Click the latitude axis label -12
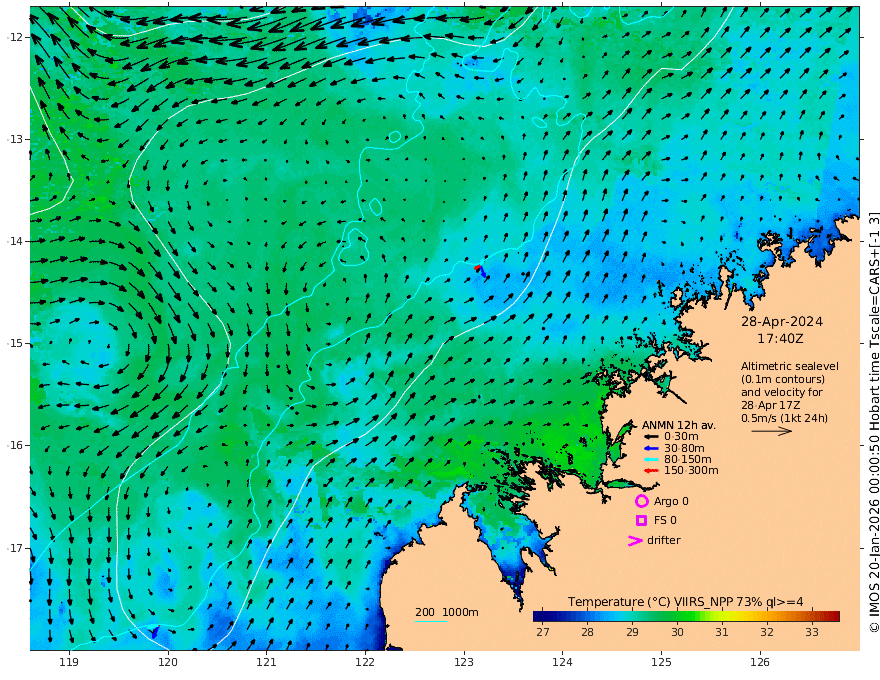The height and width of the screenshot is (680, 880). coord(15,37)
